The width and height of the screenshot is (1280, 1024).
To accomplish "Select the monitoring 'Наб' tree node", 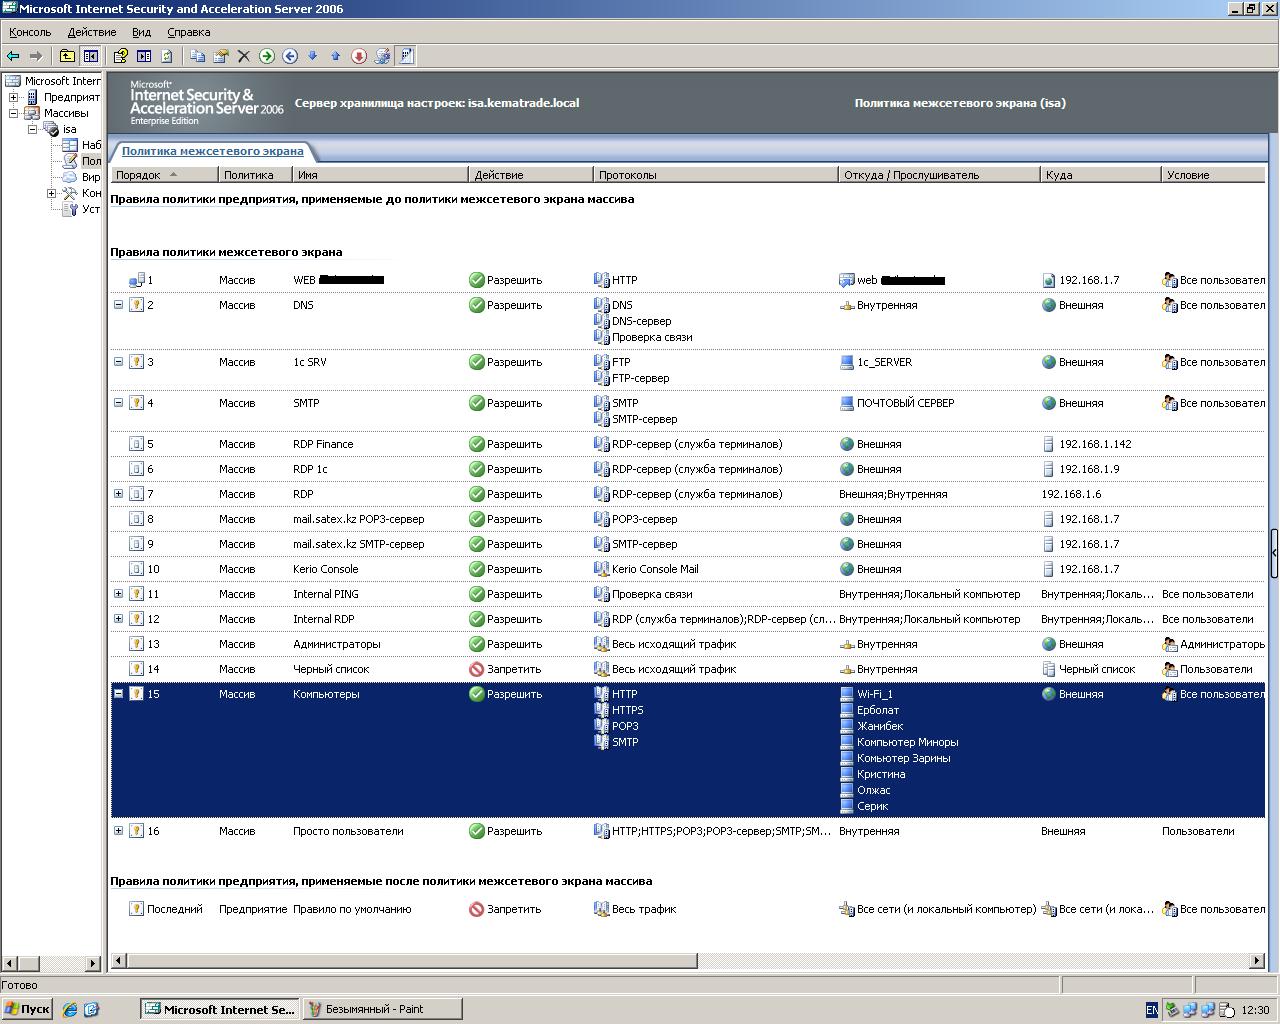I will [91, 145].
